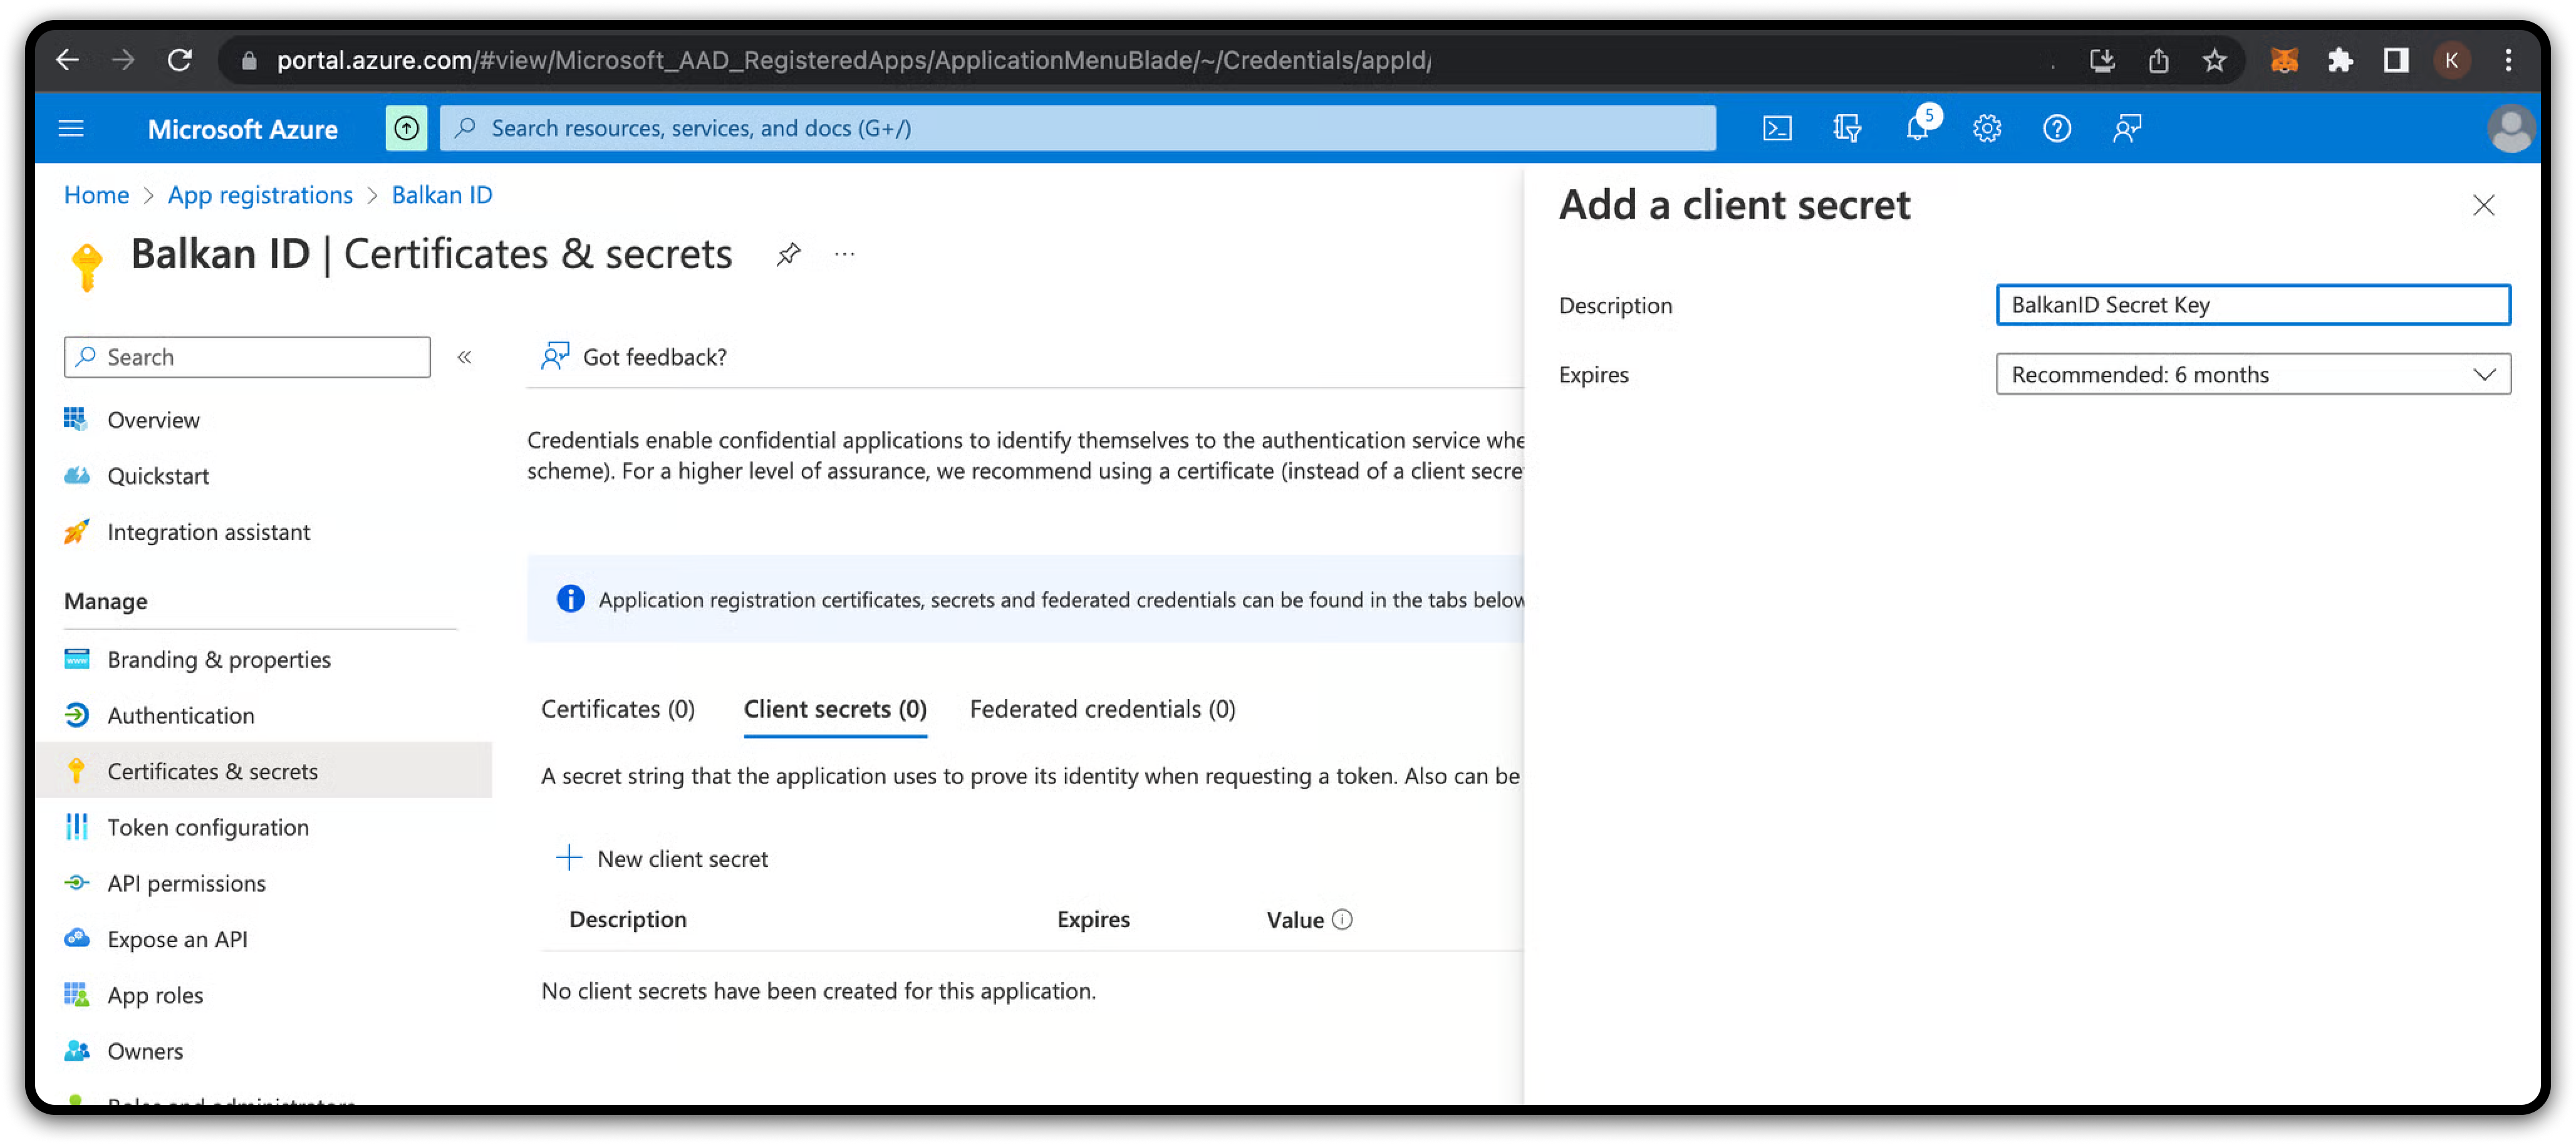Image resolution: width=2576 pixels, height=1145 pixels.
Task: Open directories and subscriptions filter icon
Action: [x=1847, y=128]
